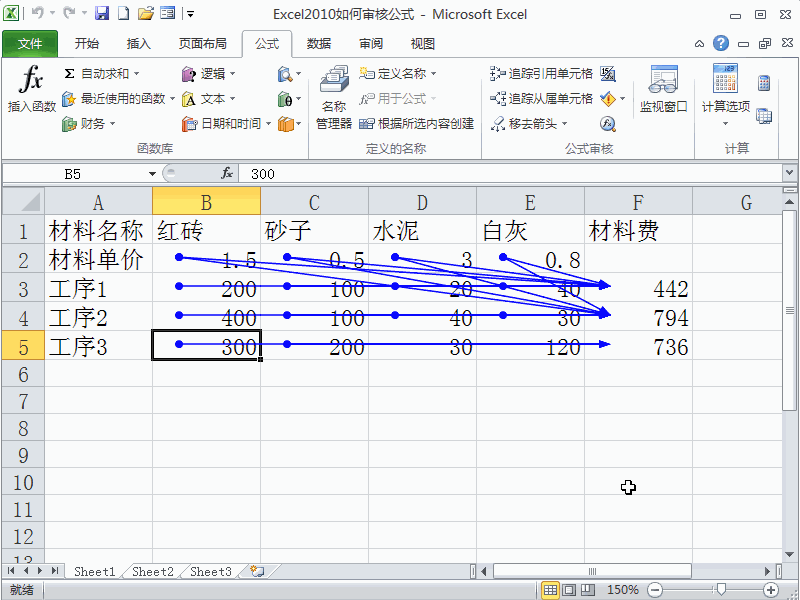Viewport: 800px width, 600px height.
Task: Click the Evaluate Formula magnifier icon
Action: click(x=608, y=124)
